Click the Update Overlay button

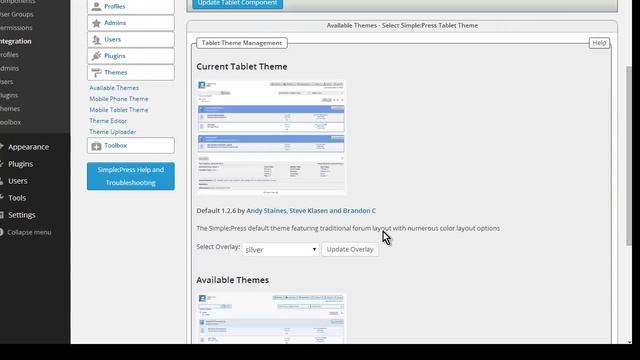pyautogui.click(x=350, y=249)
